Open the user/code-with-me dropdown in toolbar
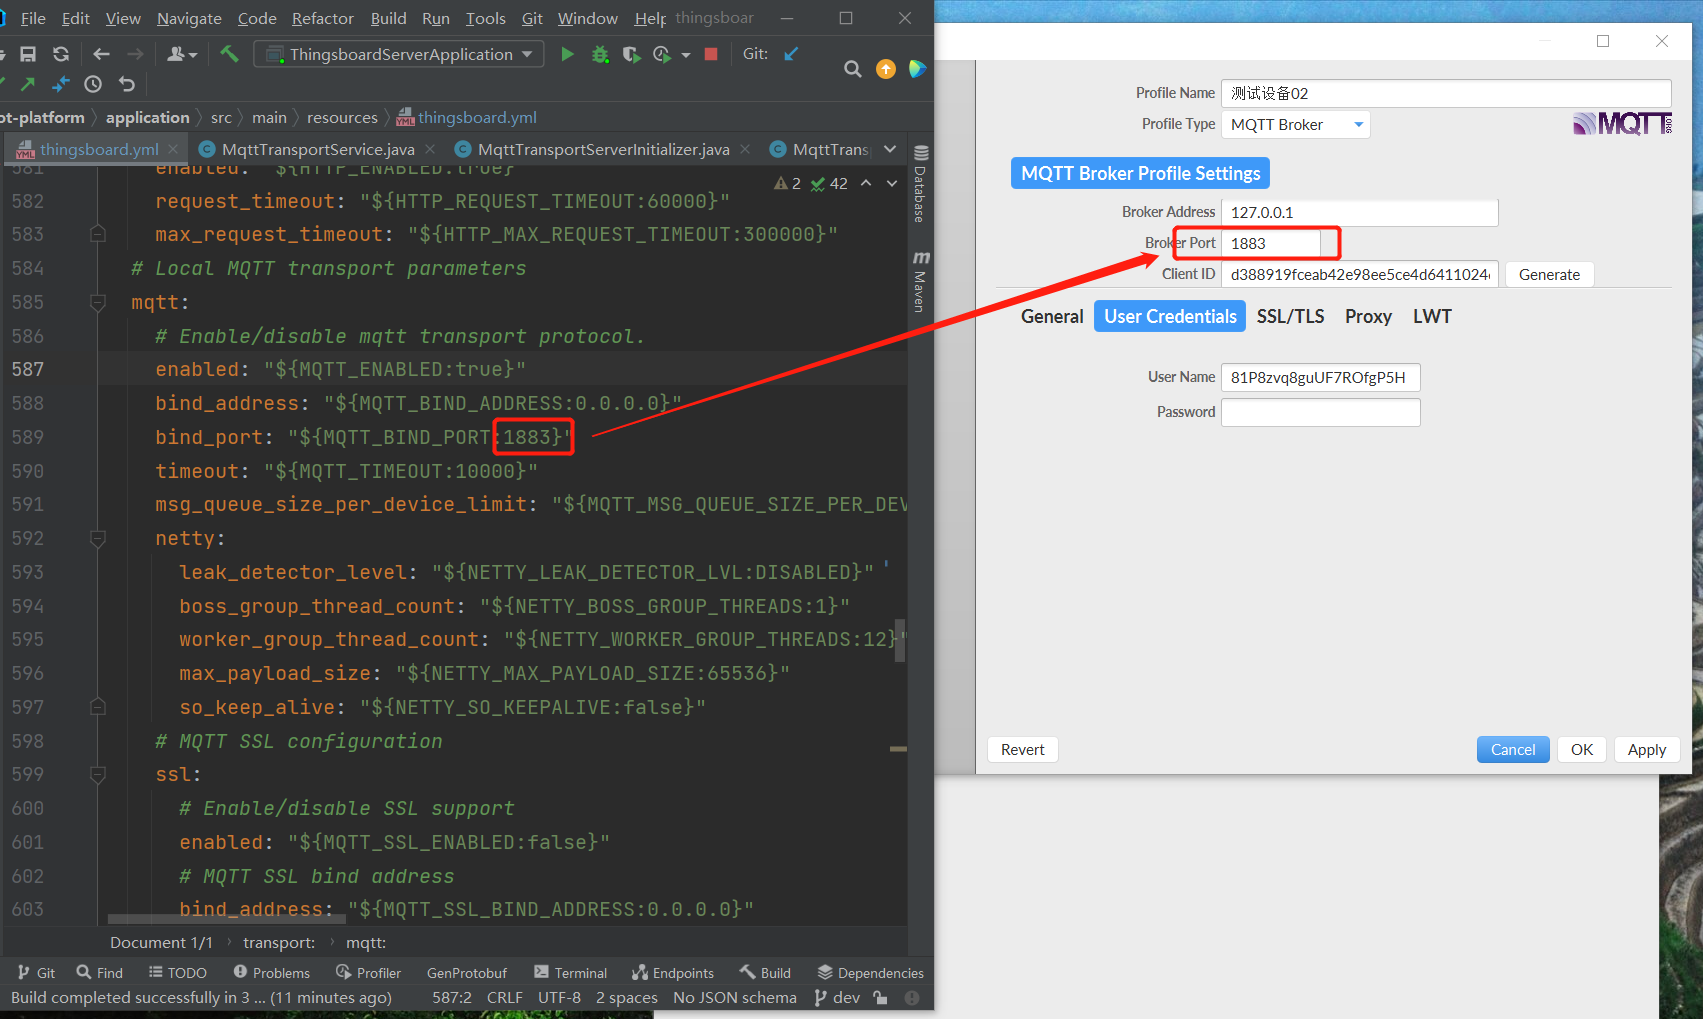Screen dimensions: 1703x1019 [182, 54]
